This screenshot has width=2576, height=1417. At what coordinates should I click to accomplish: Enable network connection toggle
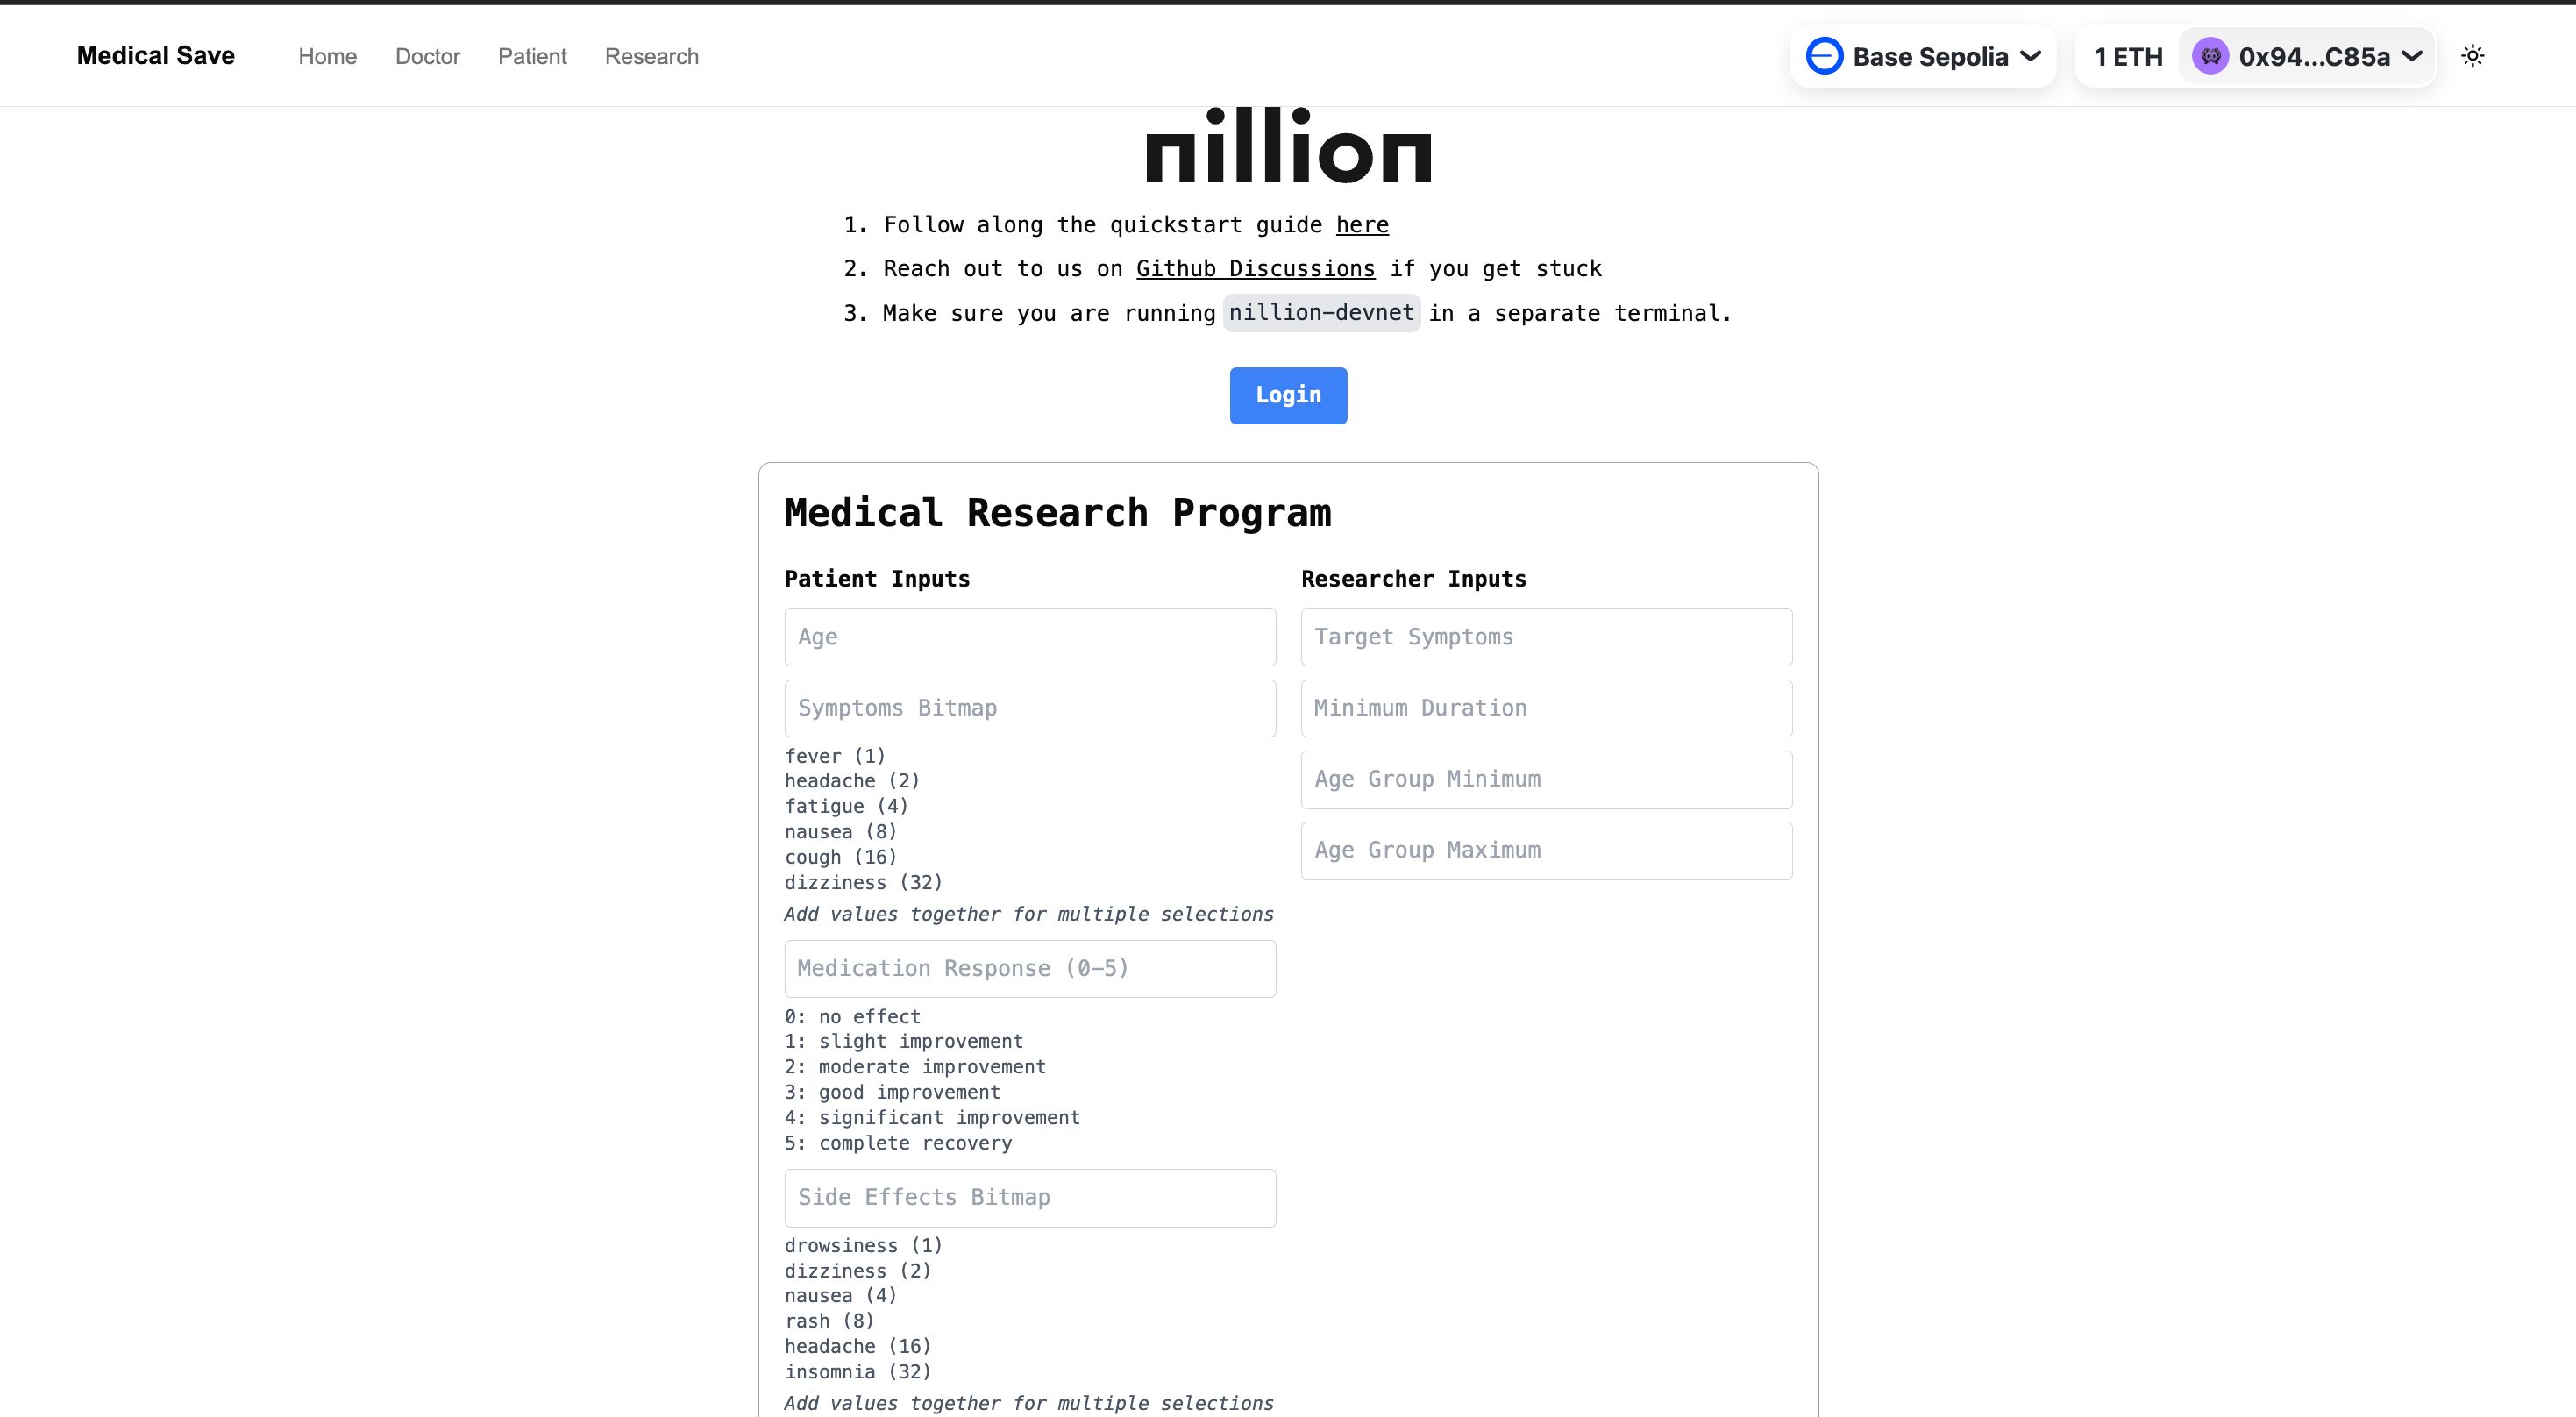(1925, 56)
